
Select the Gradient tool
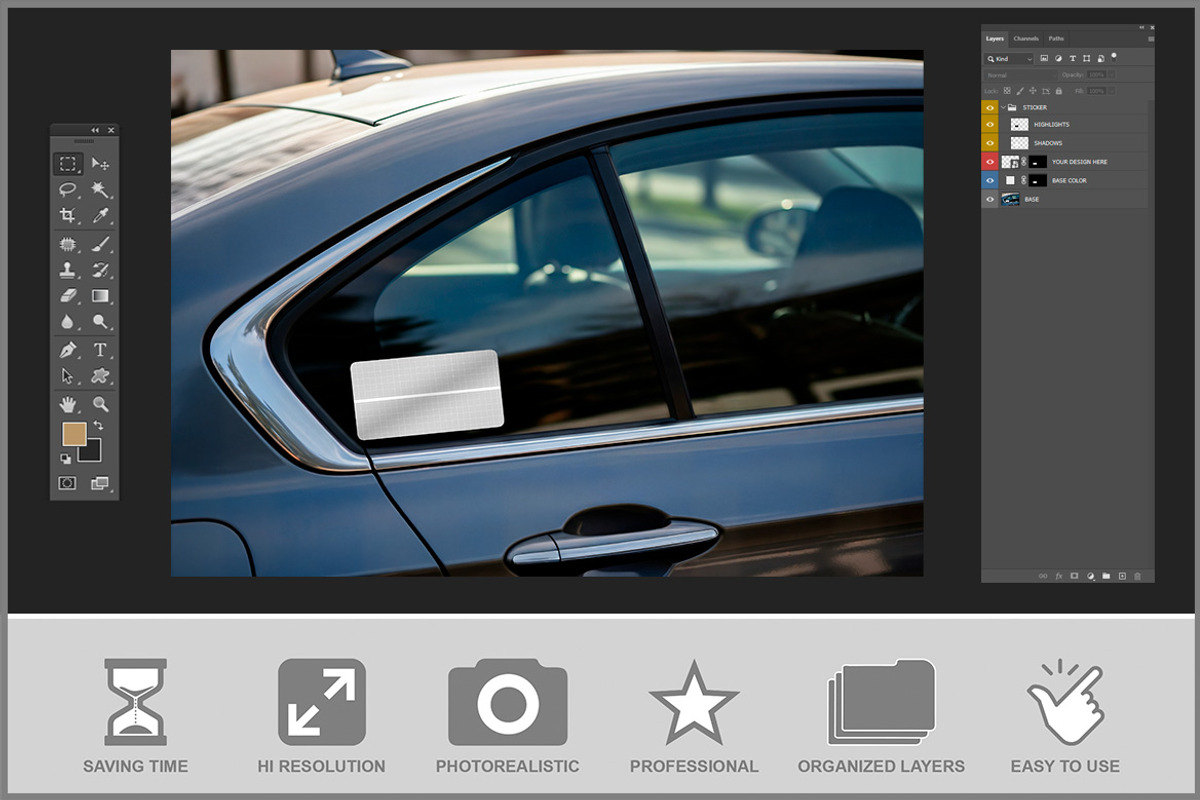100,296
